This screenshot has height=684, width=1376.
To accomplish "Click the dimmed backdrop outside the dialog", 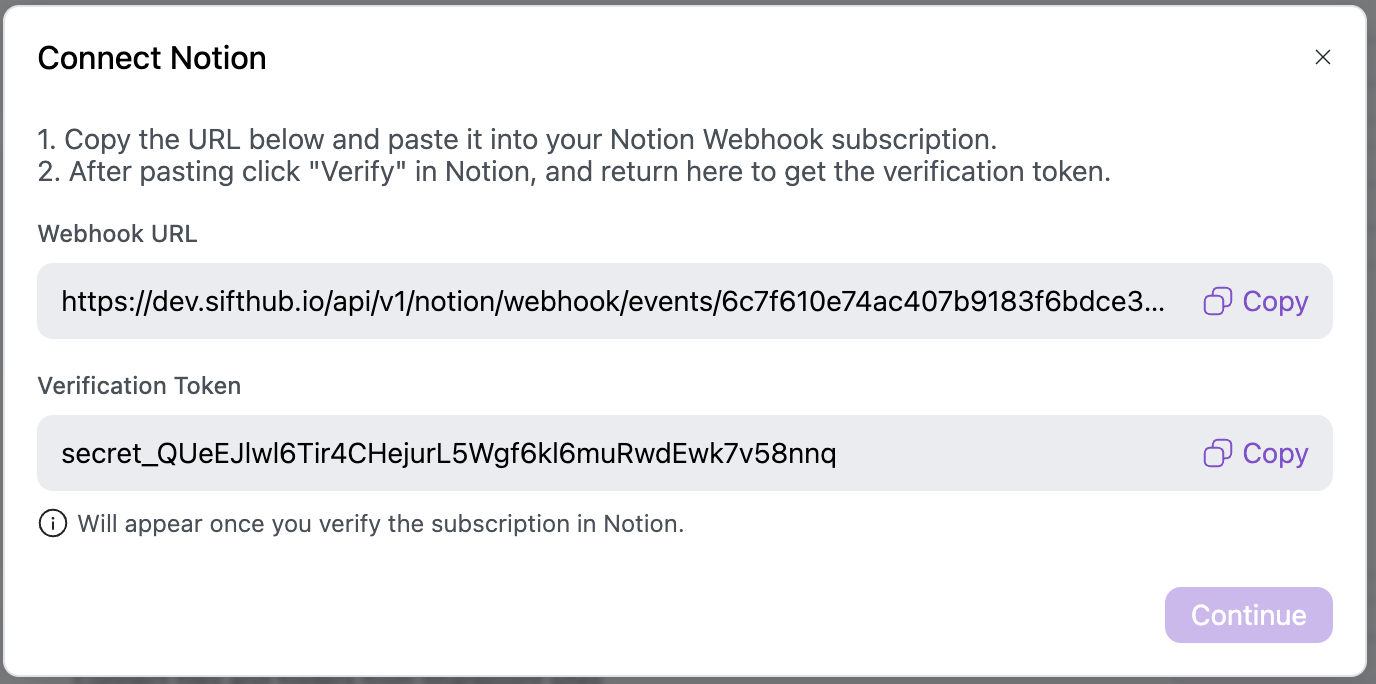I will (1371, 340).
